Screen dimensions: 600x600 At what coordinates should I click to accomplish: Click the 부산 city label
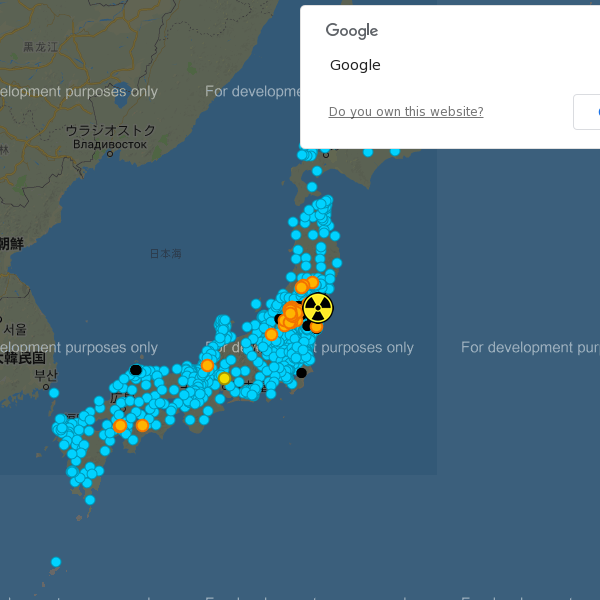[x=46, y=375]
